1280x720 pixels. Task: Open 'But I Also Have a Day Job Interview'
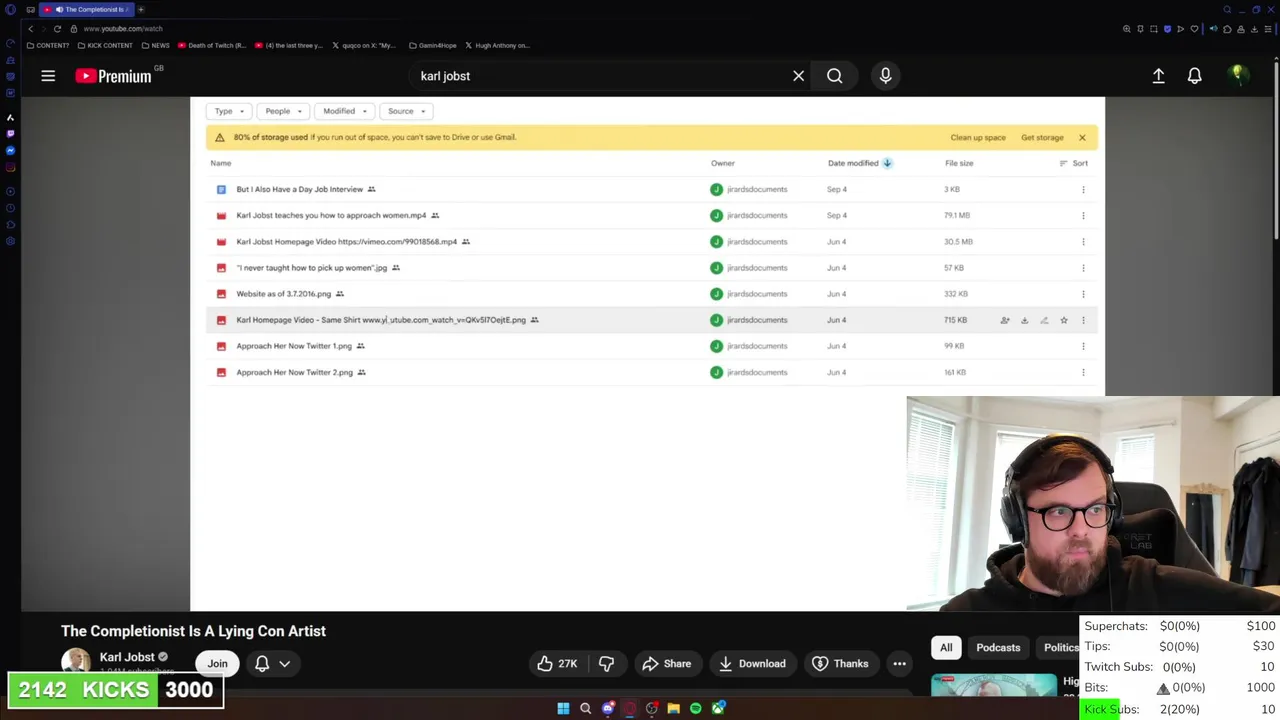pos(300,189)
